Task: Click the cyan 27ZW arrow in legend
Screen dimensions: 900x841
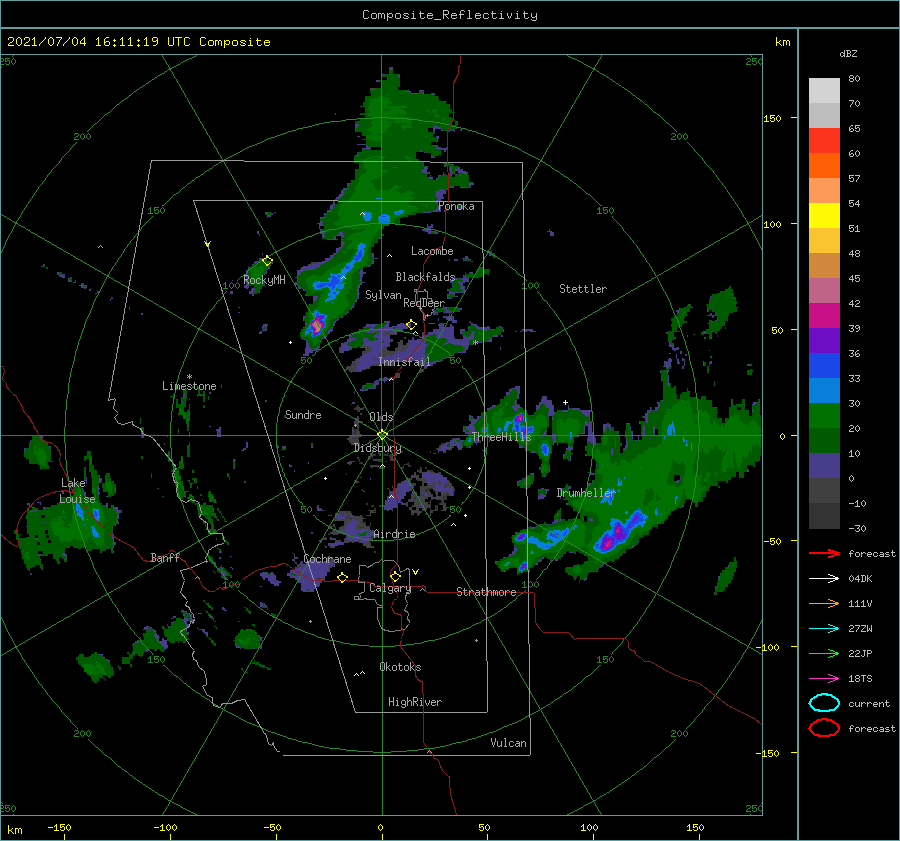Action: coord(824,629)
